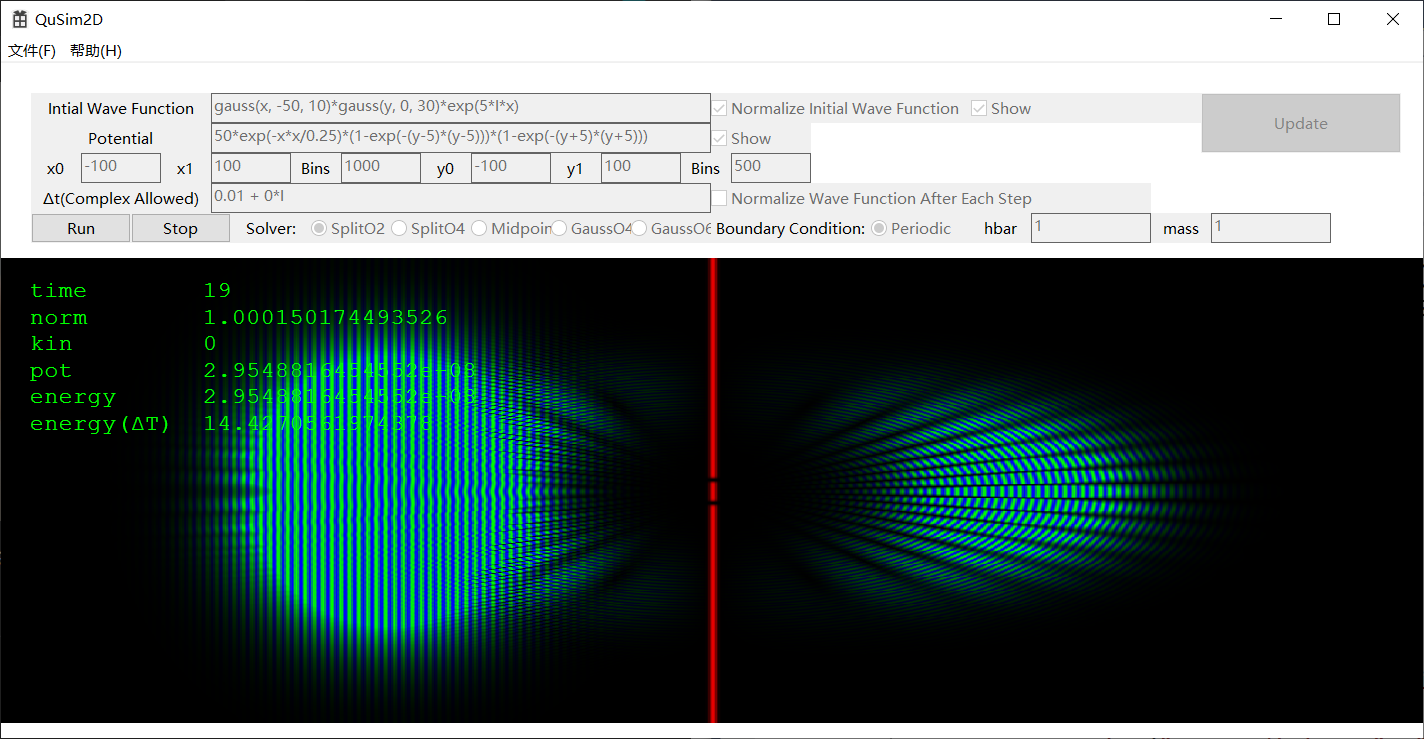Click the Run button
Image resolution: width=1424 pixels, height=739 pixels.
(81, 228)
